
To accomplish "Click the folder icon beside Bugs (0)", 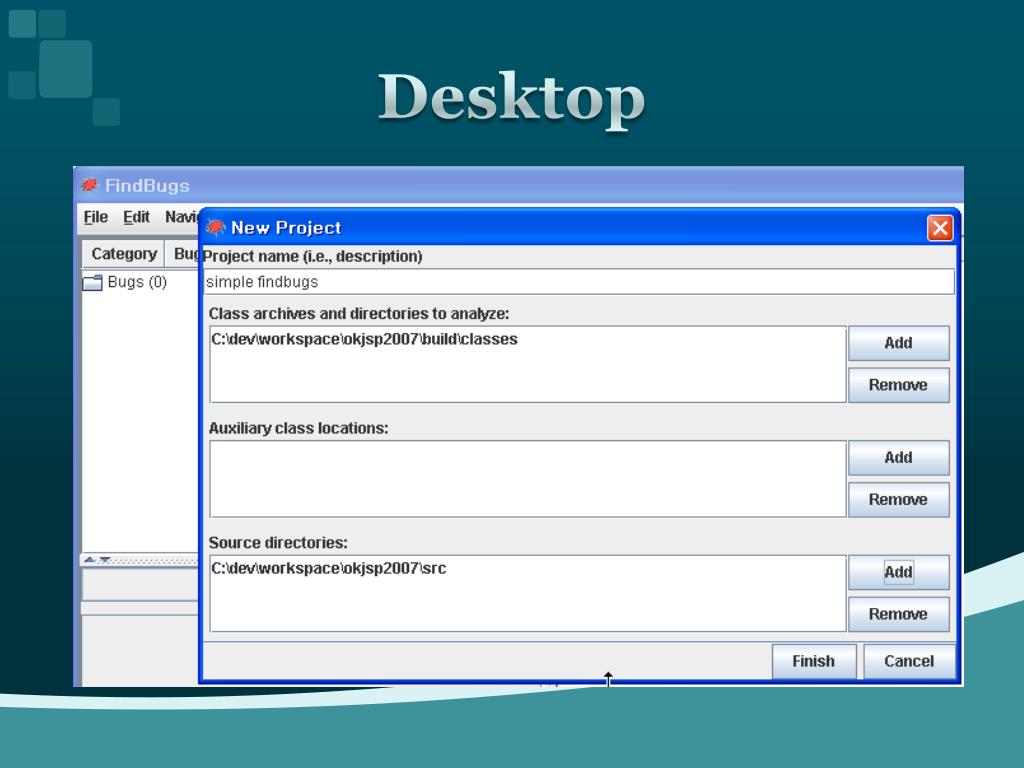I will click(92, 282).
